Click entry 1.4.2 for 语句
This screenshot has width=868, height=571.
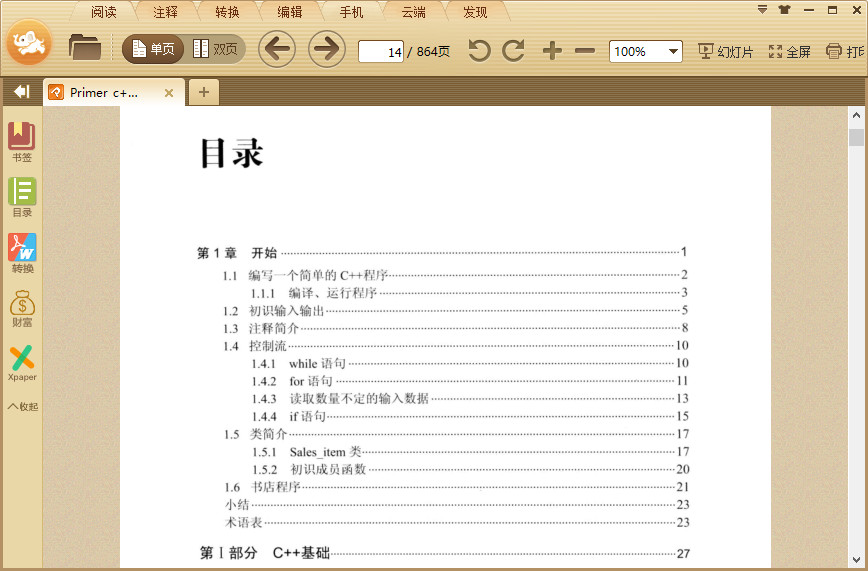(x=469, y=382)
